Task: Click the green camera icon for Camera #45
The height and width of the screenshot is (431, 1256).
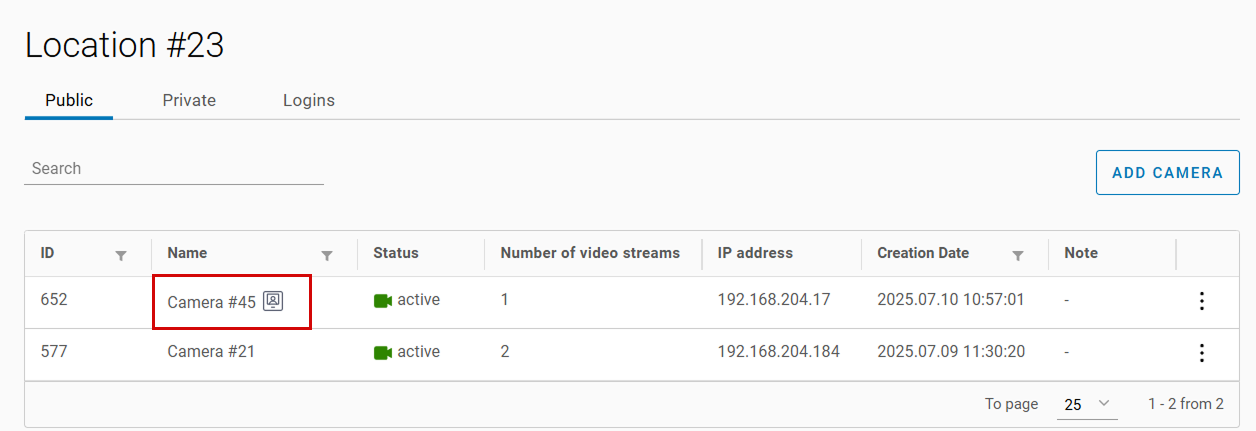Action: [383, 301]
